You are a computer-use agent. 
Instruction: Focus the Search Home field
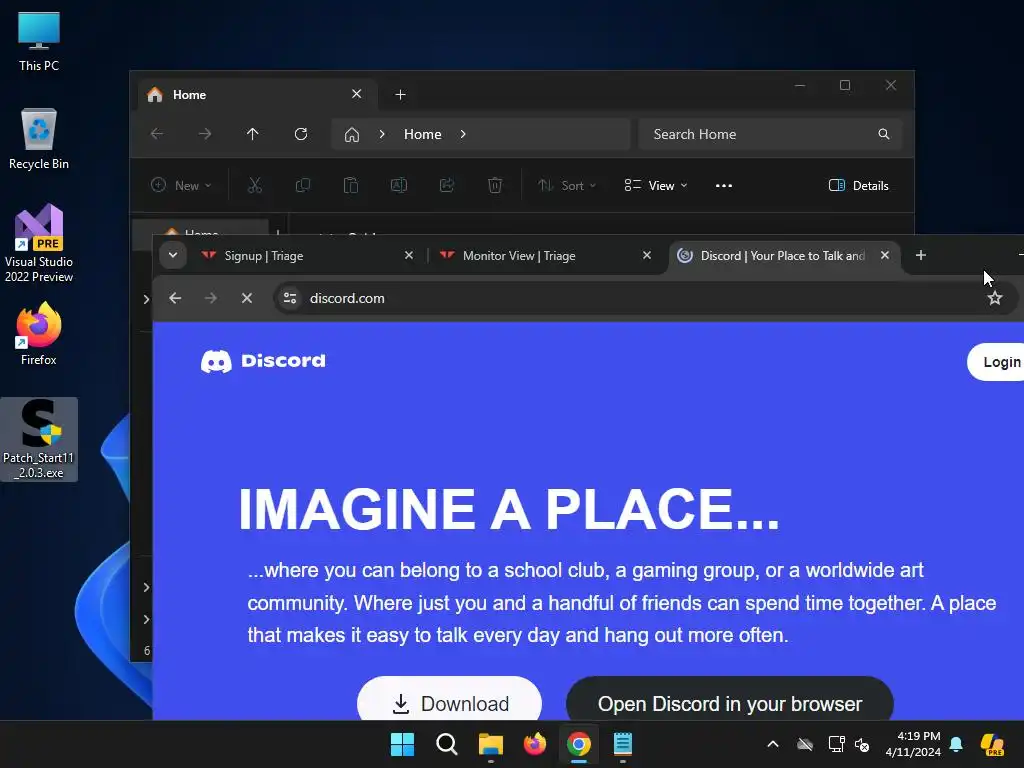pos(771,134)
